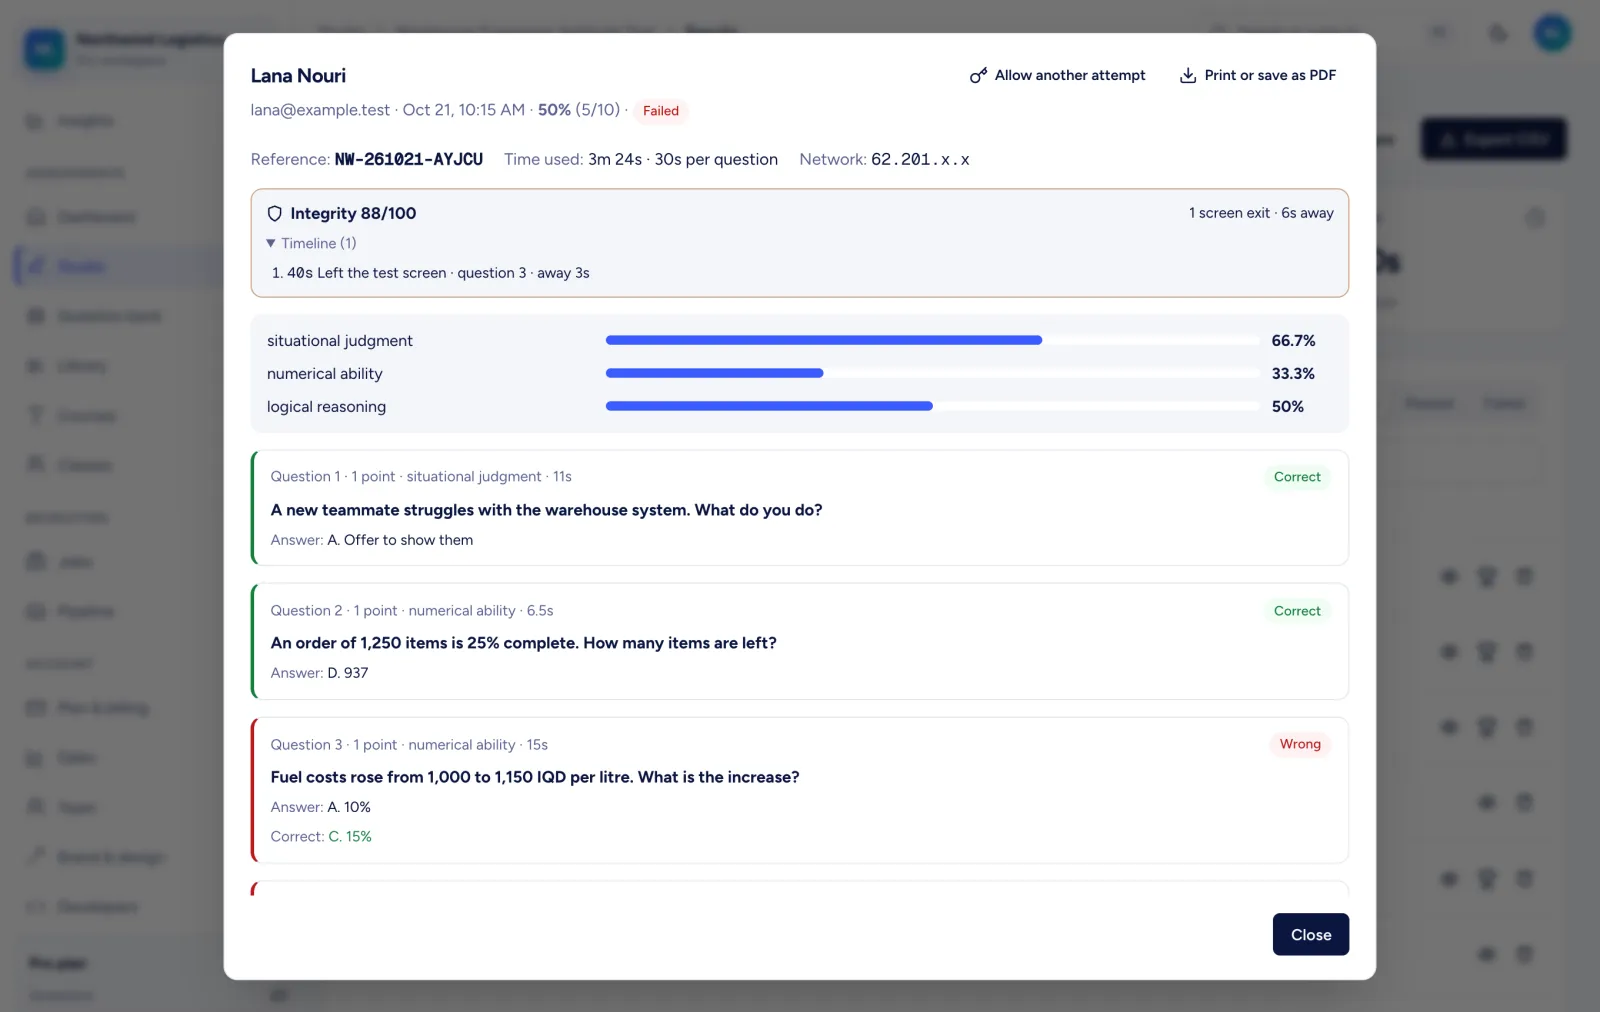Click the fuel costs question text

tap(535, 777)
